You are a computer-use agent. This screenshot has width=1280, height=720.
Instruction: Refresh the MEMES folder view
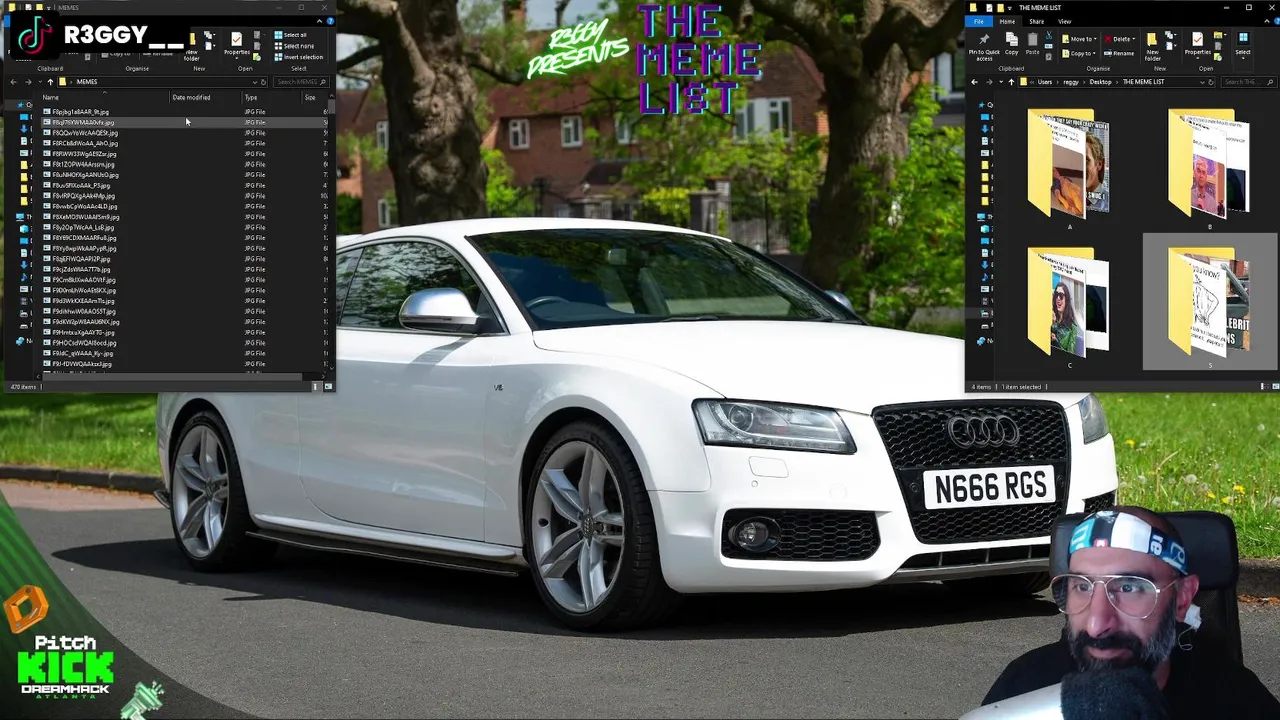tap(263, 82)
